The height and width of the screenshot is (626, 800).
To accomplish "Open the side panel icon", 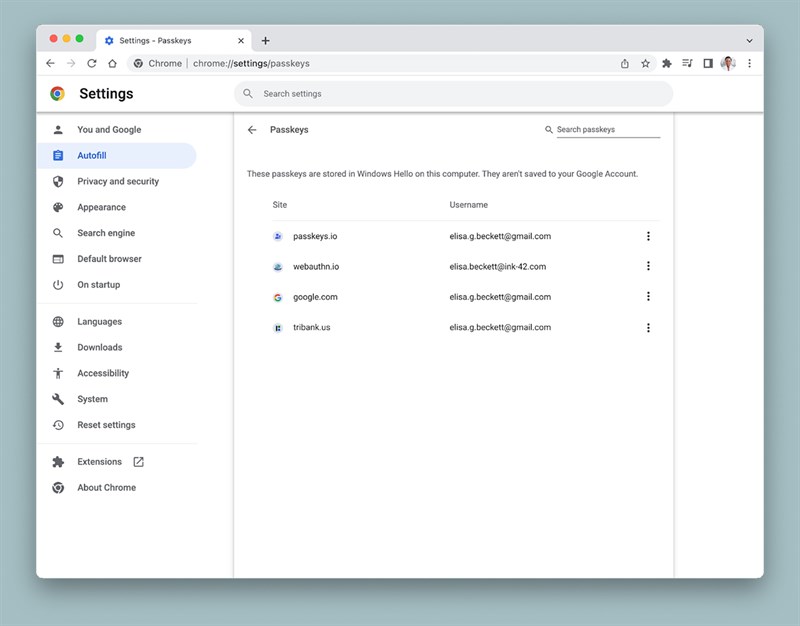I will click(708, 63).
